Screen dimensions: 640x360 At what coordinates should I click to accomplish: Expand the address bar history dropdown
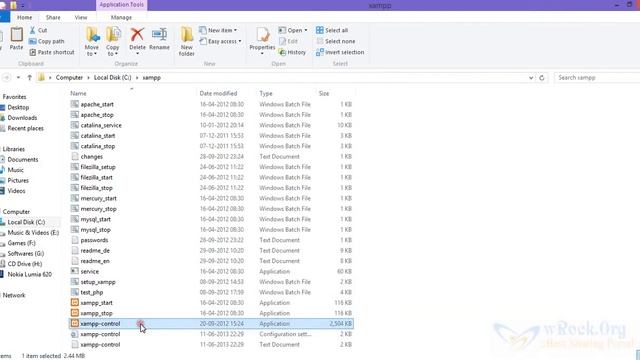coord(531,78)
